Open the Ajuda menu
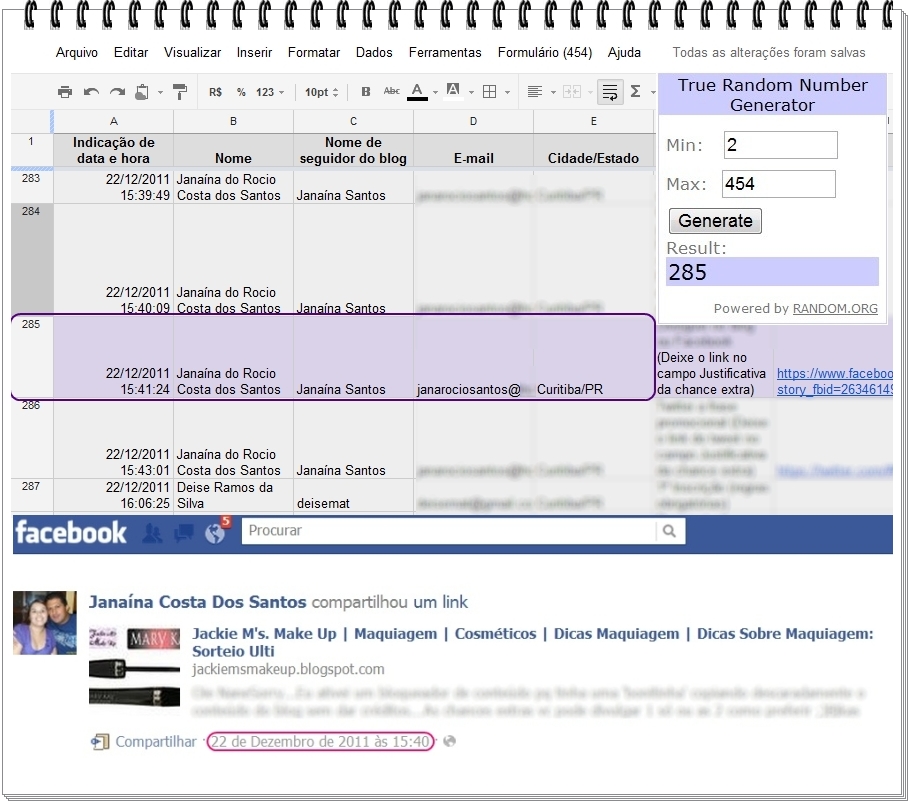 tap(624, 52)
